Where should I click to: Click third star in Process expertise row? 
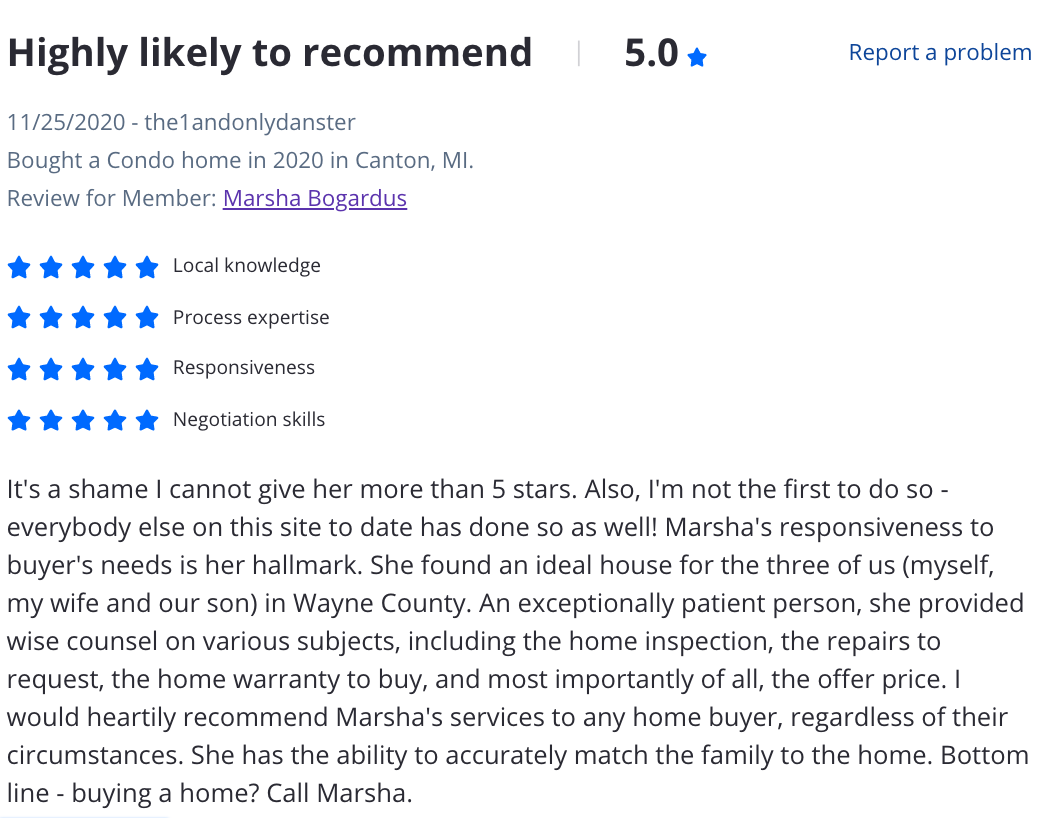83,318
